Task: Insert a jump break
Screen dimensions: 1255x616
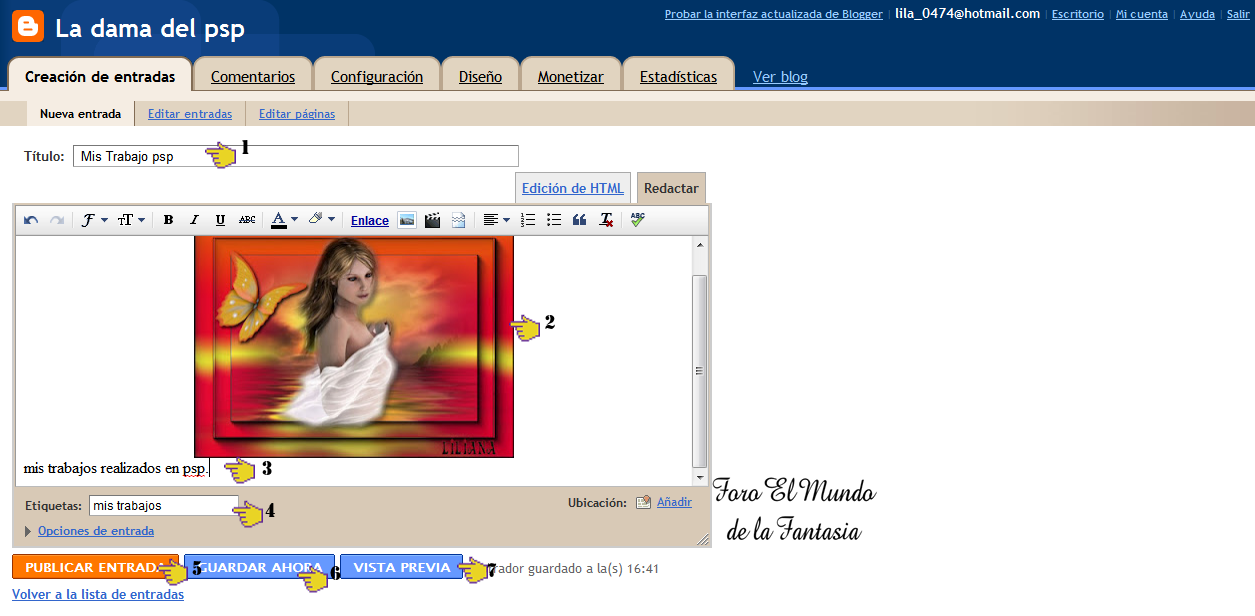Action: point(459,220)
